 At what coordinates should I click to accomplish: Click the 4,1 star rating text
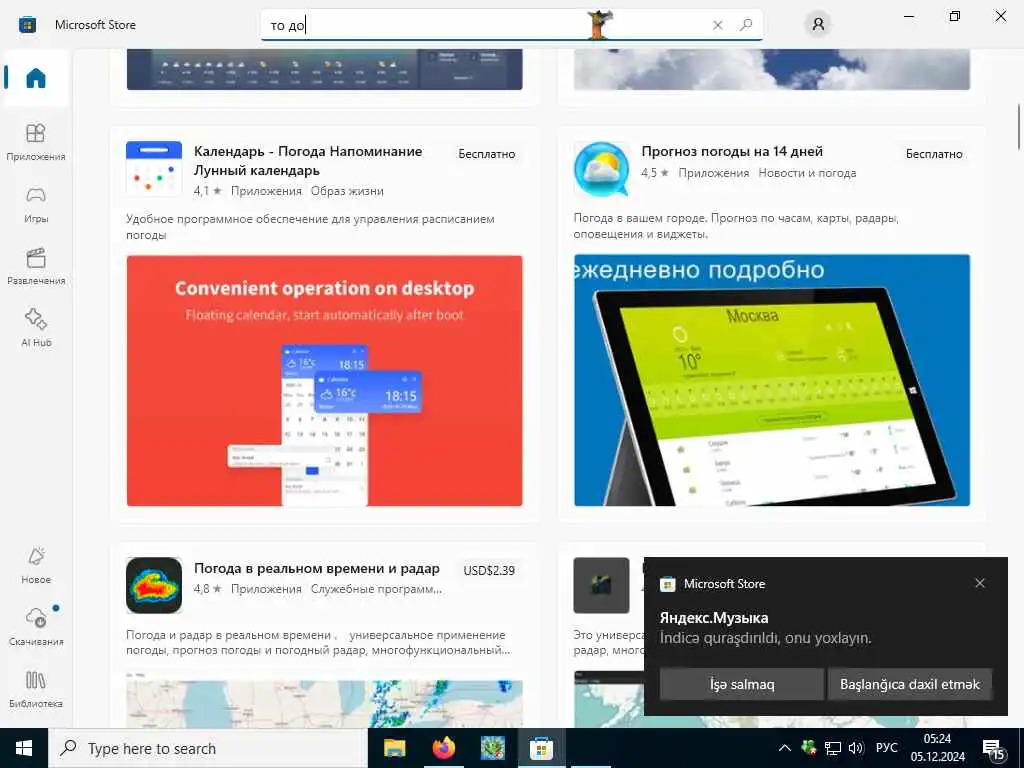pos(208,191)
